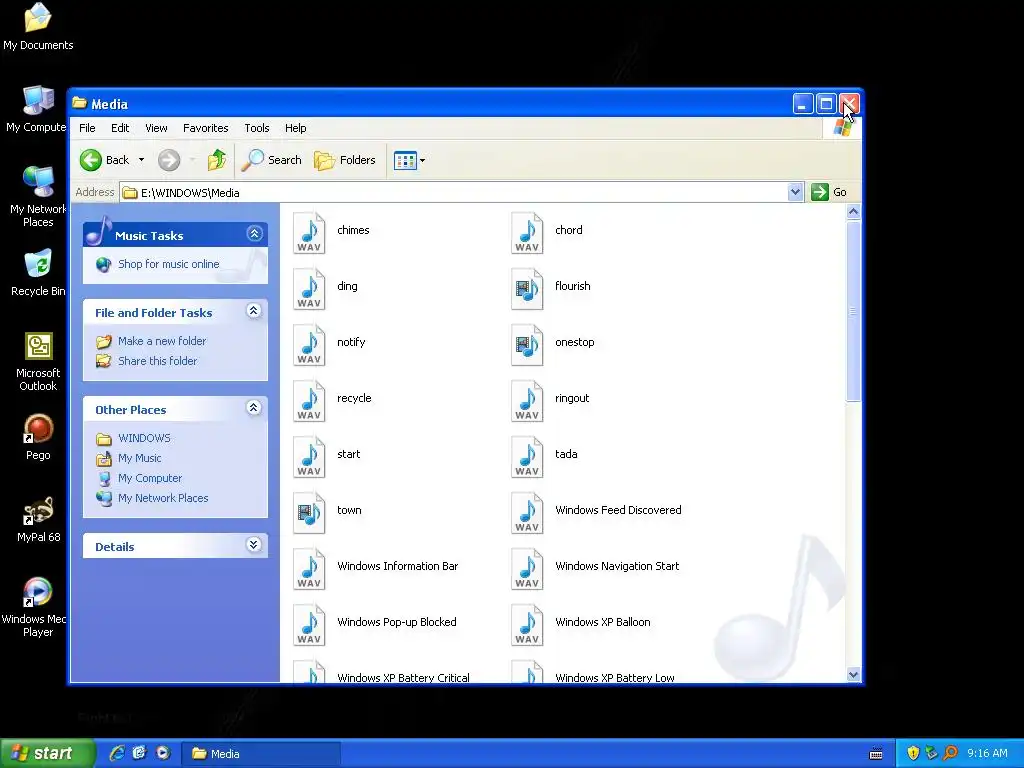Open the Edit menu
Screen dimensions: 1024x768
click(x=120, y=128)
